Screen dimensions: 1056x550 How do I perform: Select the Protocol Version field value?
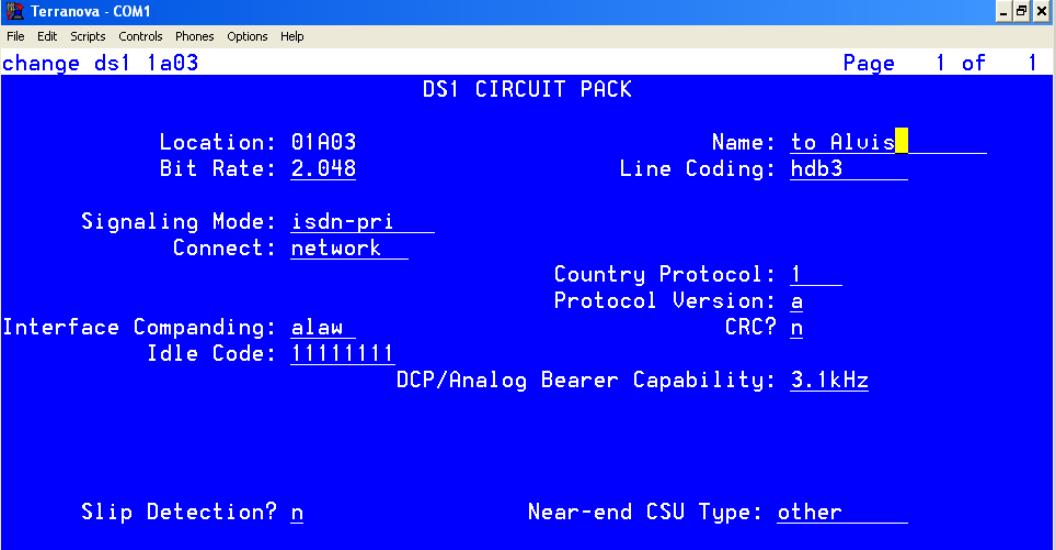(x=797, y=300)
